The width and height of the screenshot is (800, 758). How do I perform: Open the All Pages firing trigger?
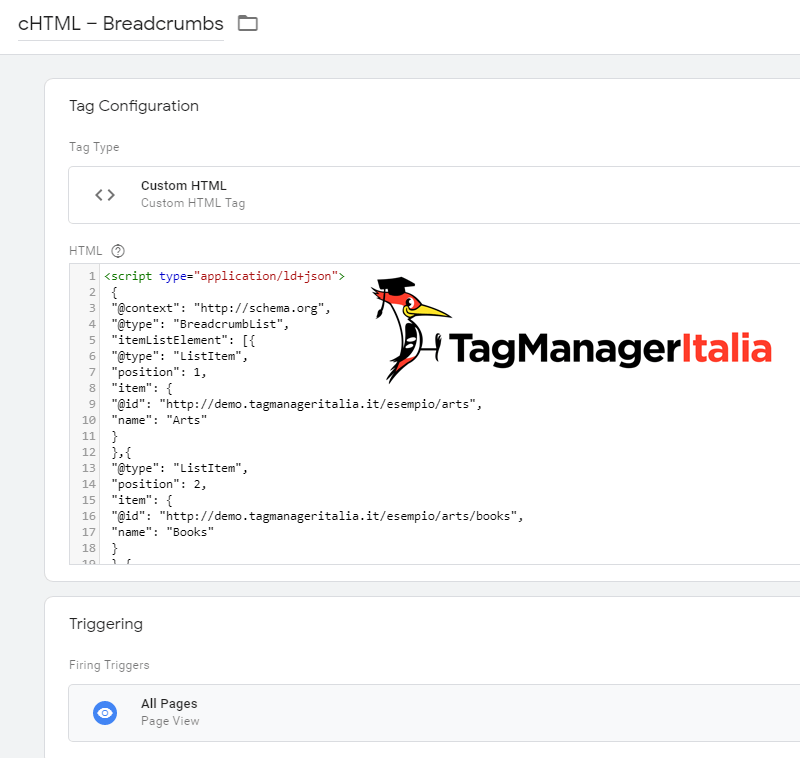coord(434,713)
